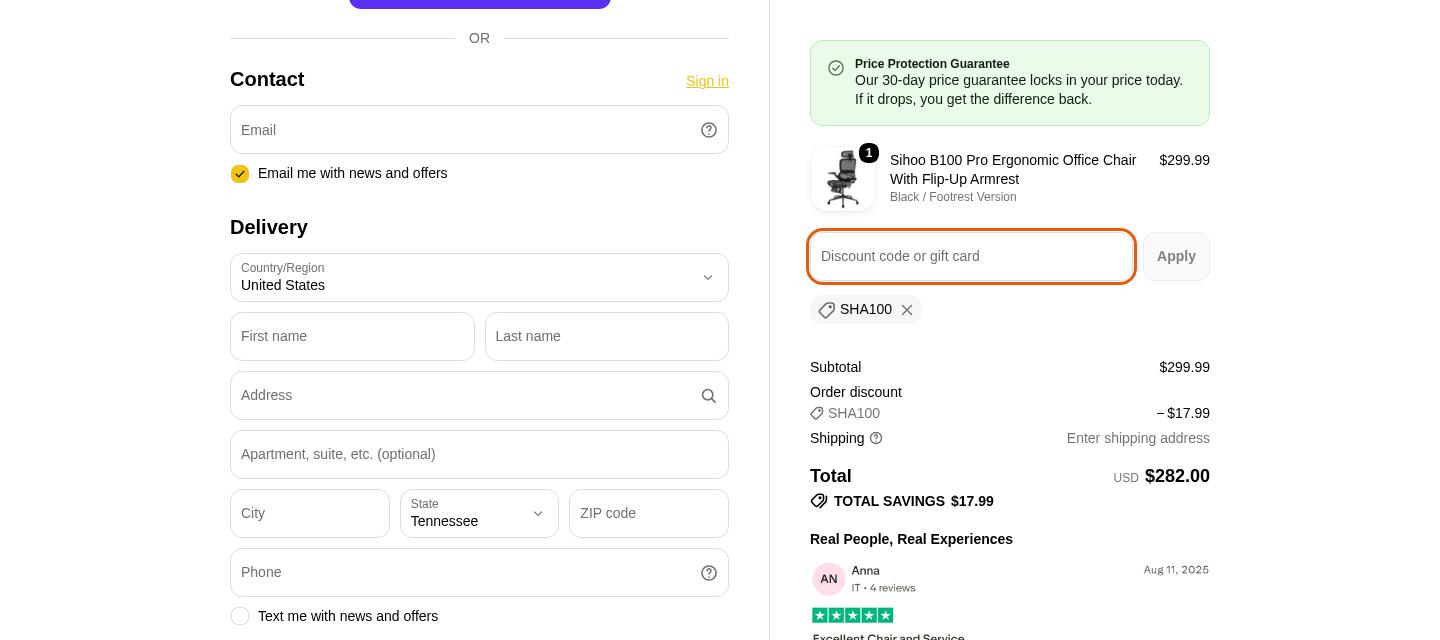1440x640 pixels.
Task: Click the five-star rating on Anna's review
Action: (x=853, y=615)
